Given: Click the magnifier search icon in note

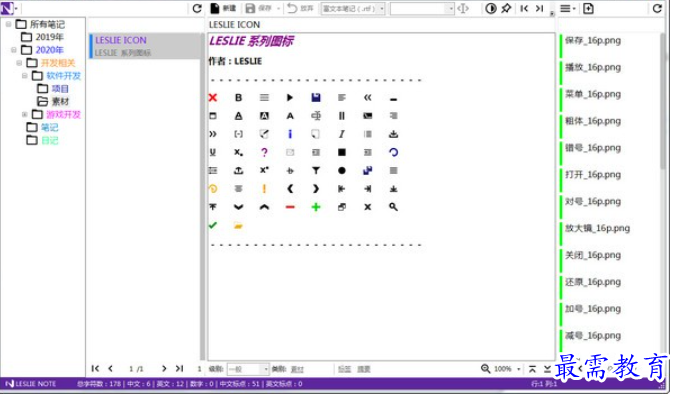Looking at the screenshot, I should click(x=393, y=207).
